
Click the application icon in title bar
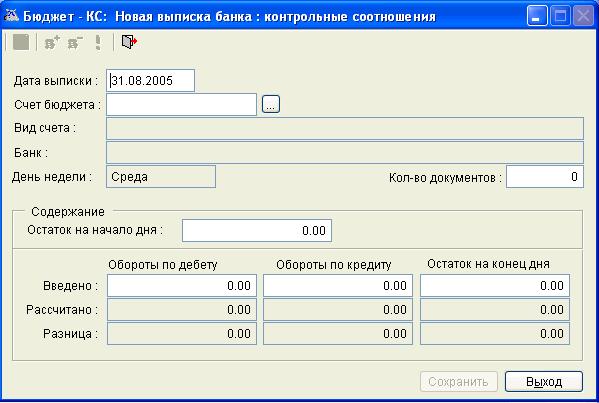point(11,16)
